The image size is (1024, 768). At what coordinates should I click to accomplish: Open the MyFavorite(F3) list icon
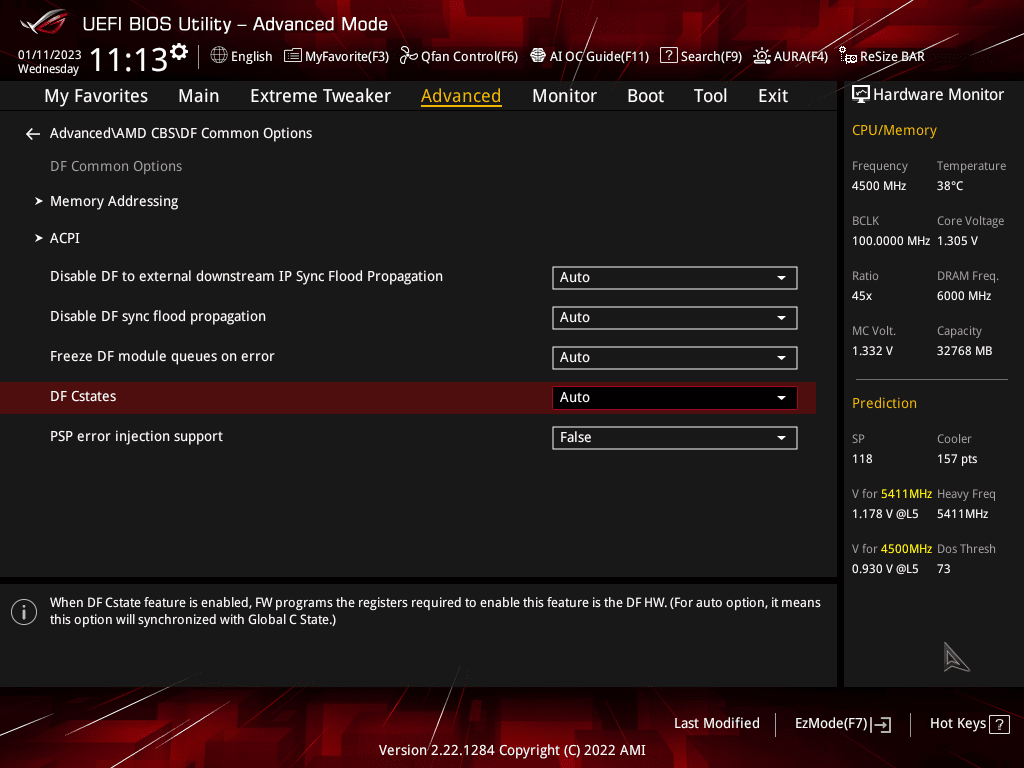coord(293,56)
